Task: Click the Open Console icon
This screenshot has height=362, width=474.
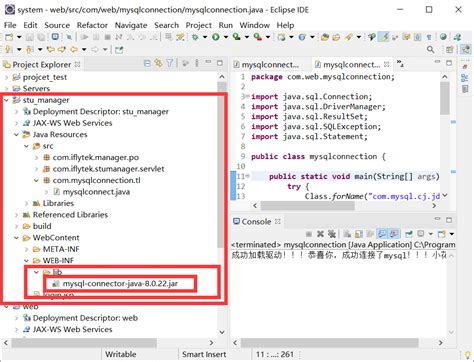Action: coord(442,234)
